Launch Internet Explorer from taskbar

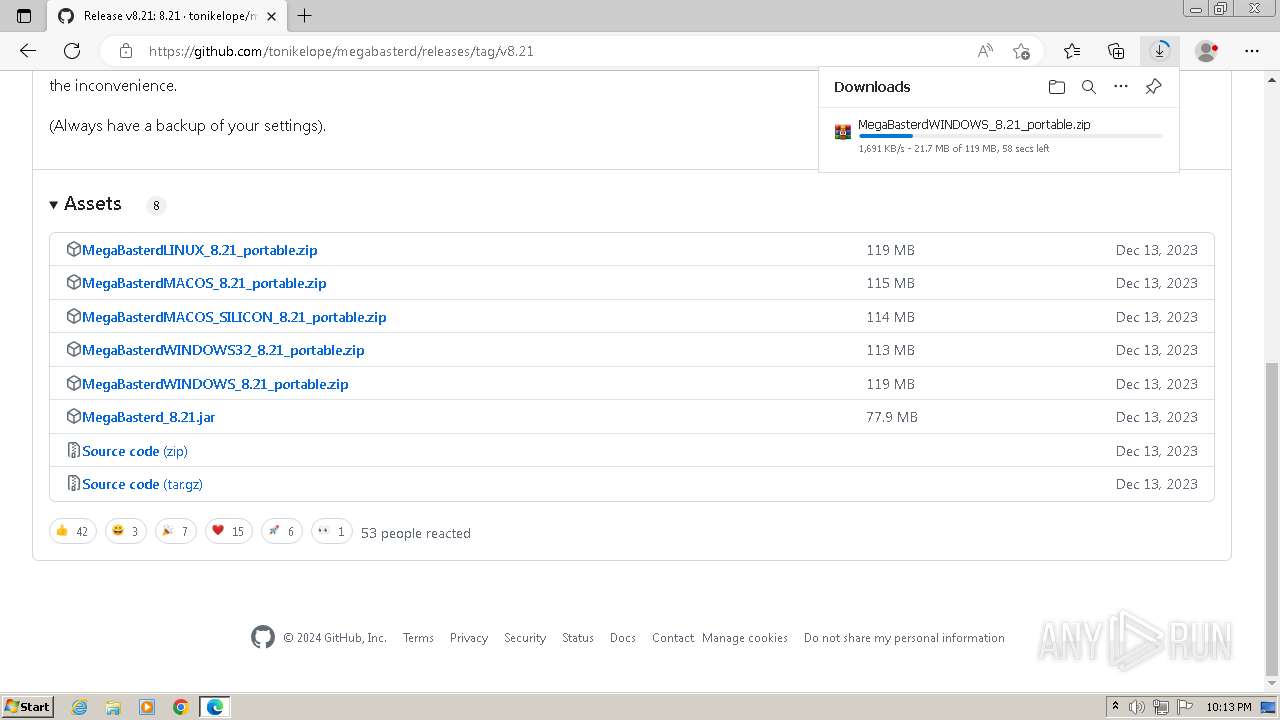pyautogui.click(x=80, y=707)
